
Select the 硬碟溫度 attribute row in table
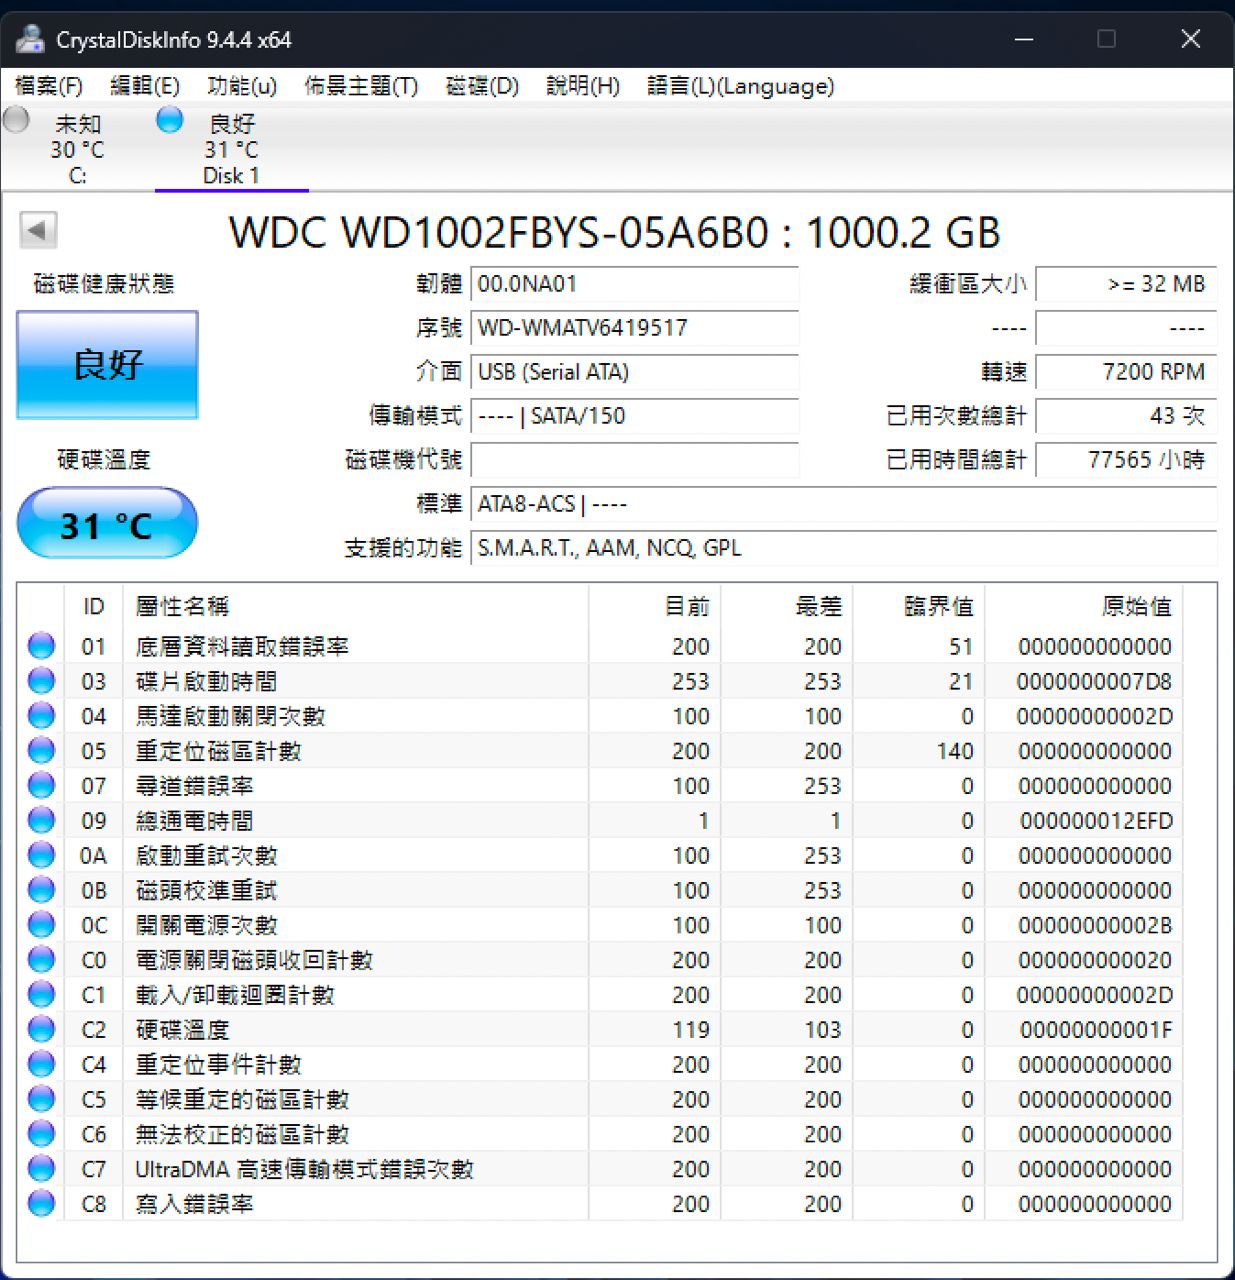(x=600, y=1029)
